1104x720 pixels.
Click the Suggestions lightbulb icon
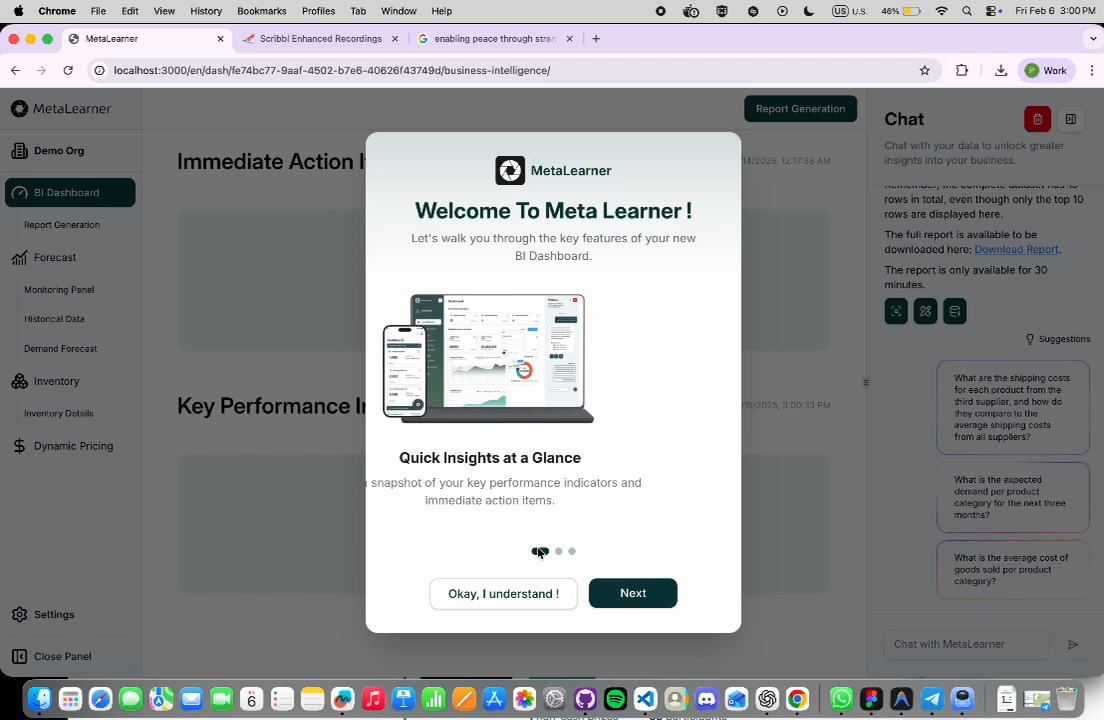point(1030,339)
